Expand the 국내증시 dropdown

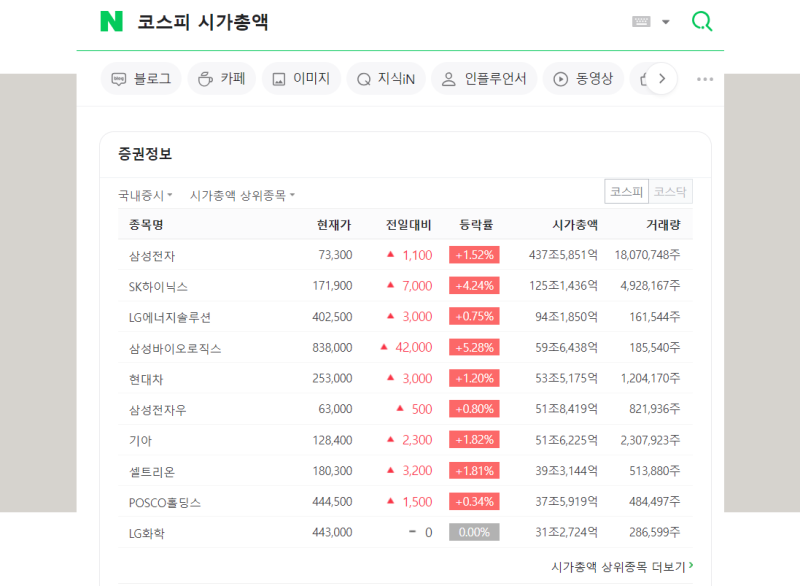145,195
